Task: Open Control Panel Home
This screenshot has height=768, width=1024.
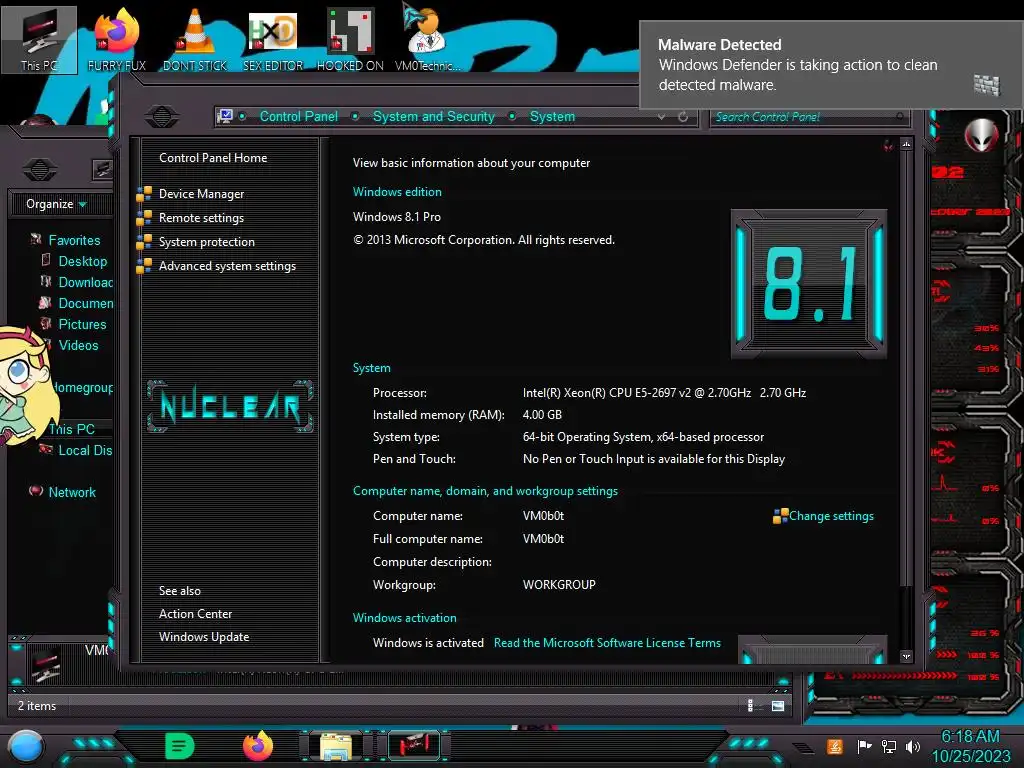Action: click(213, 157)
